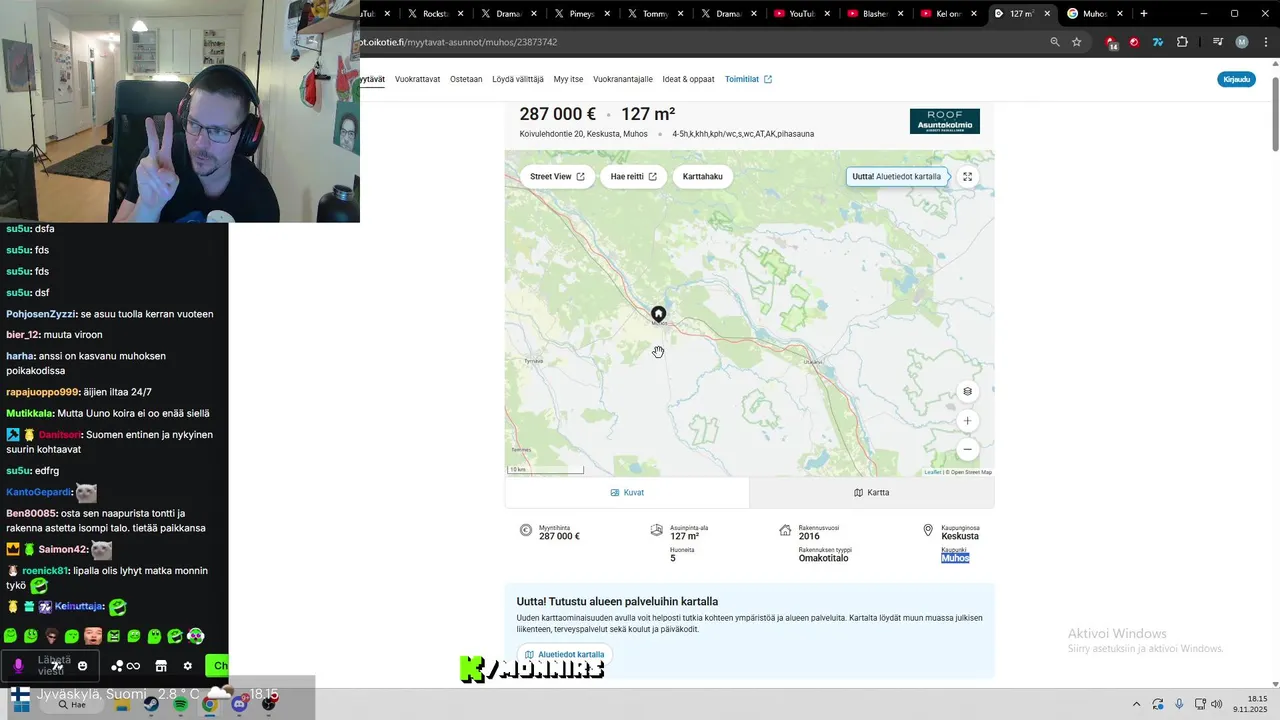
Task: Open the red circular extension icon
Action: [1134, 42]
